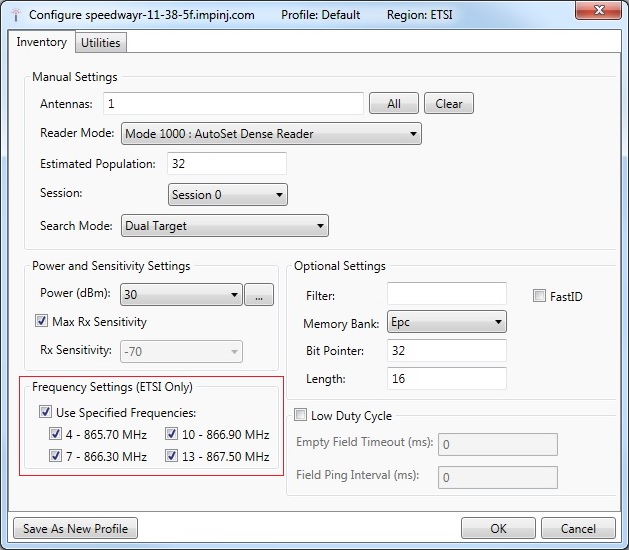
Task: Toggle Use Specified Frequencies checkbox
Action: click(x=45, y=412)
